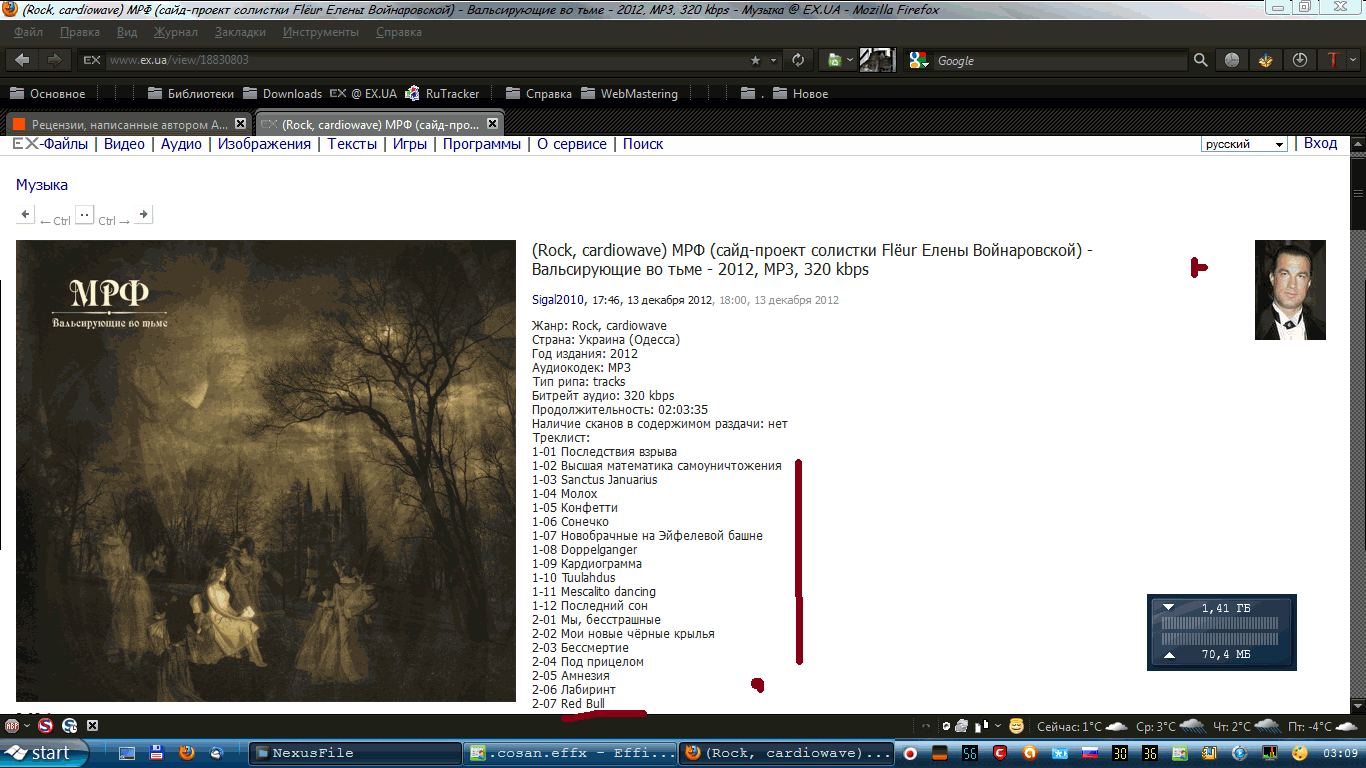
Task: Open the Аудио section
Action: click(181, 144)
